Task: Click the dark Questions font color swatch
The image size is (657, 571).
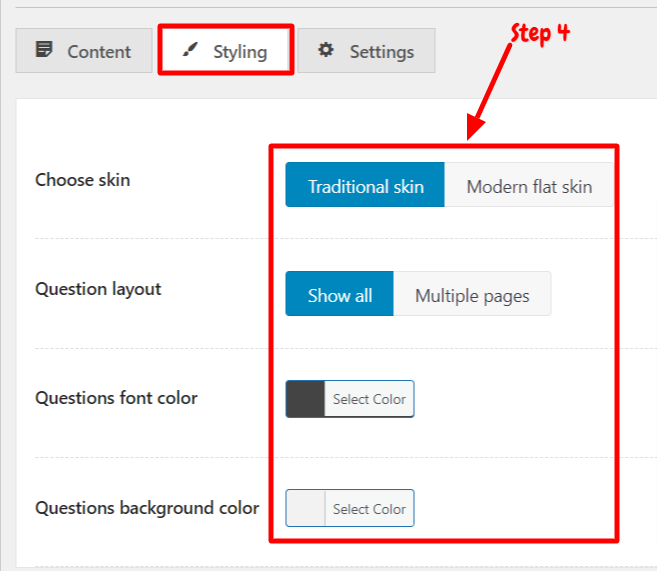Action: (x=305, y=399)
